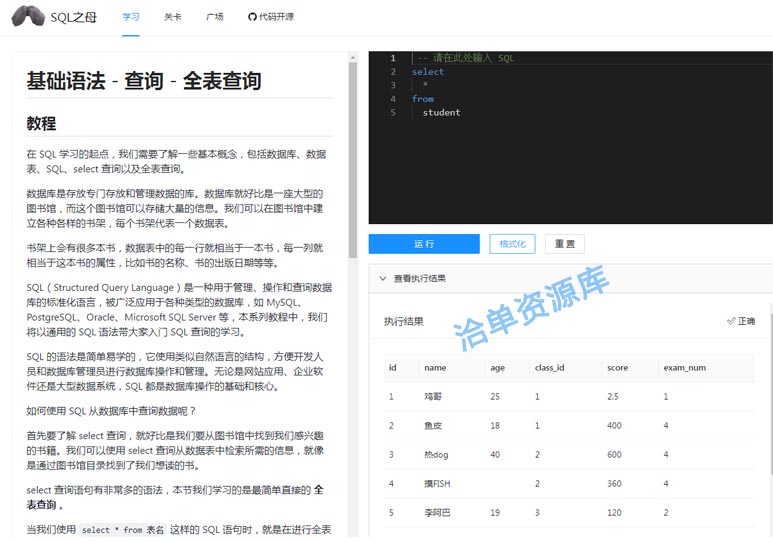Screen dimensions: 773x542
Task: Click the tutorial panel vertical scrollbar
Action: (x=352, y=160)
